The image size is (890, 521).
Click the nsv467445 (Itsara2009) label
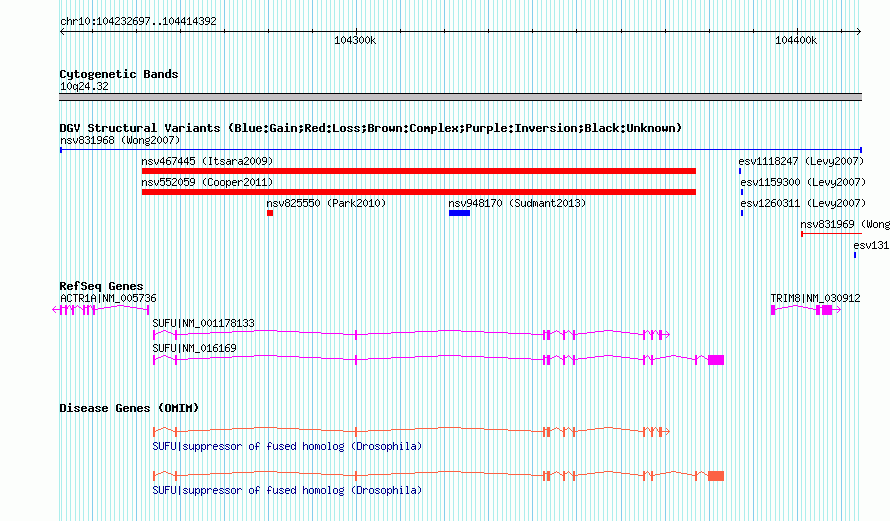[207, 161]
